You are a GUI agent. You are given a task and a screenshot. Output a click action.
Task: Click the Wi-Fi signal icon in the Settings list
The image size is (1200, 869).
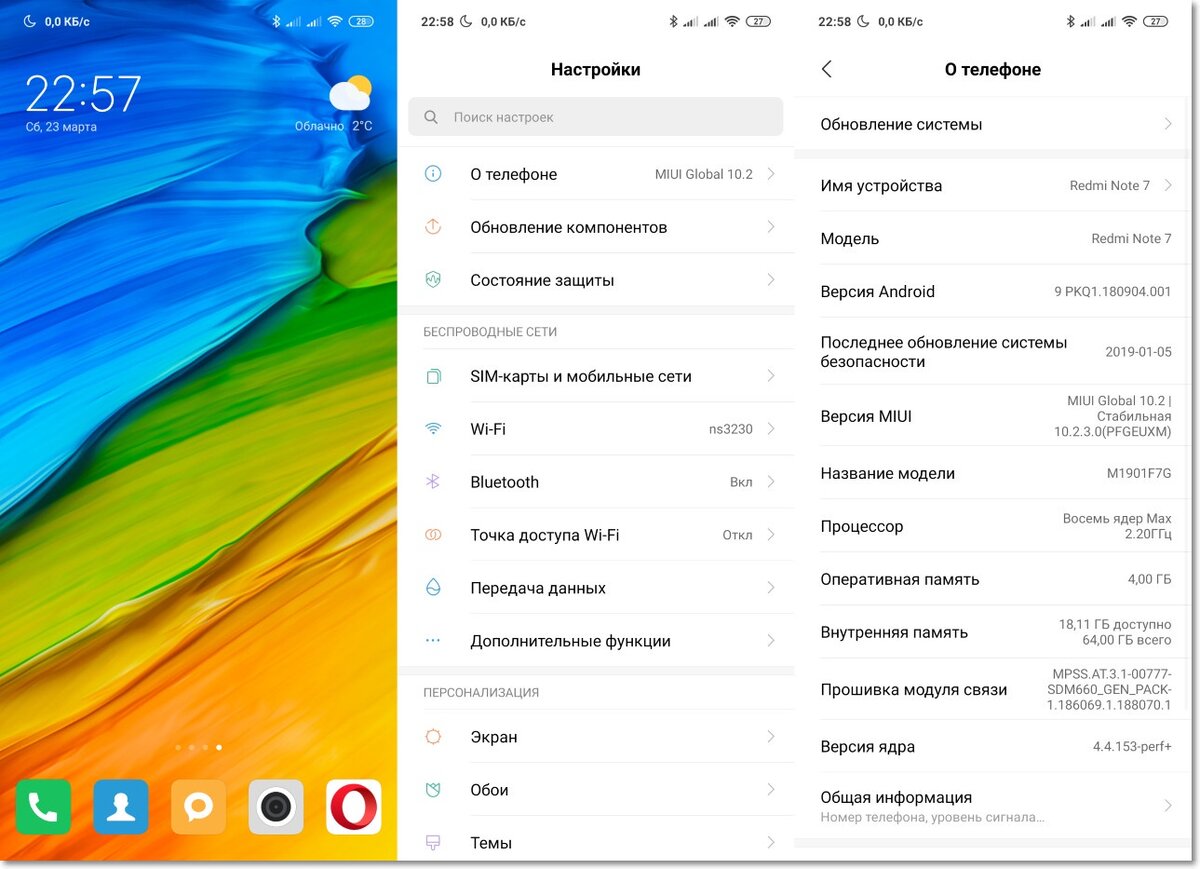tap(433, 428)
